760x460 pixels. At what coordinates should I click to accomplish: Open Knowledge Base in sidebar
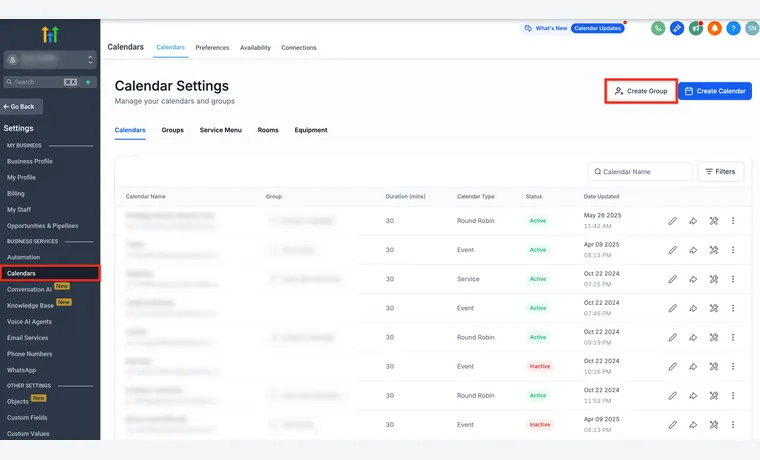click(x=30, y=305)
